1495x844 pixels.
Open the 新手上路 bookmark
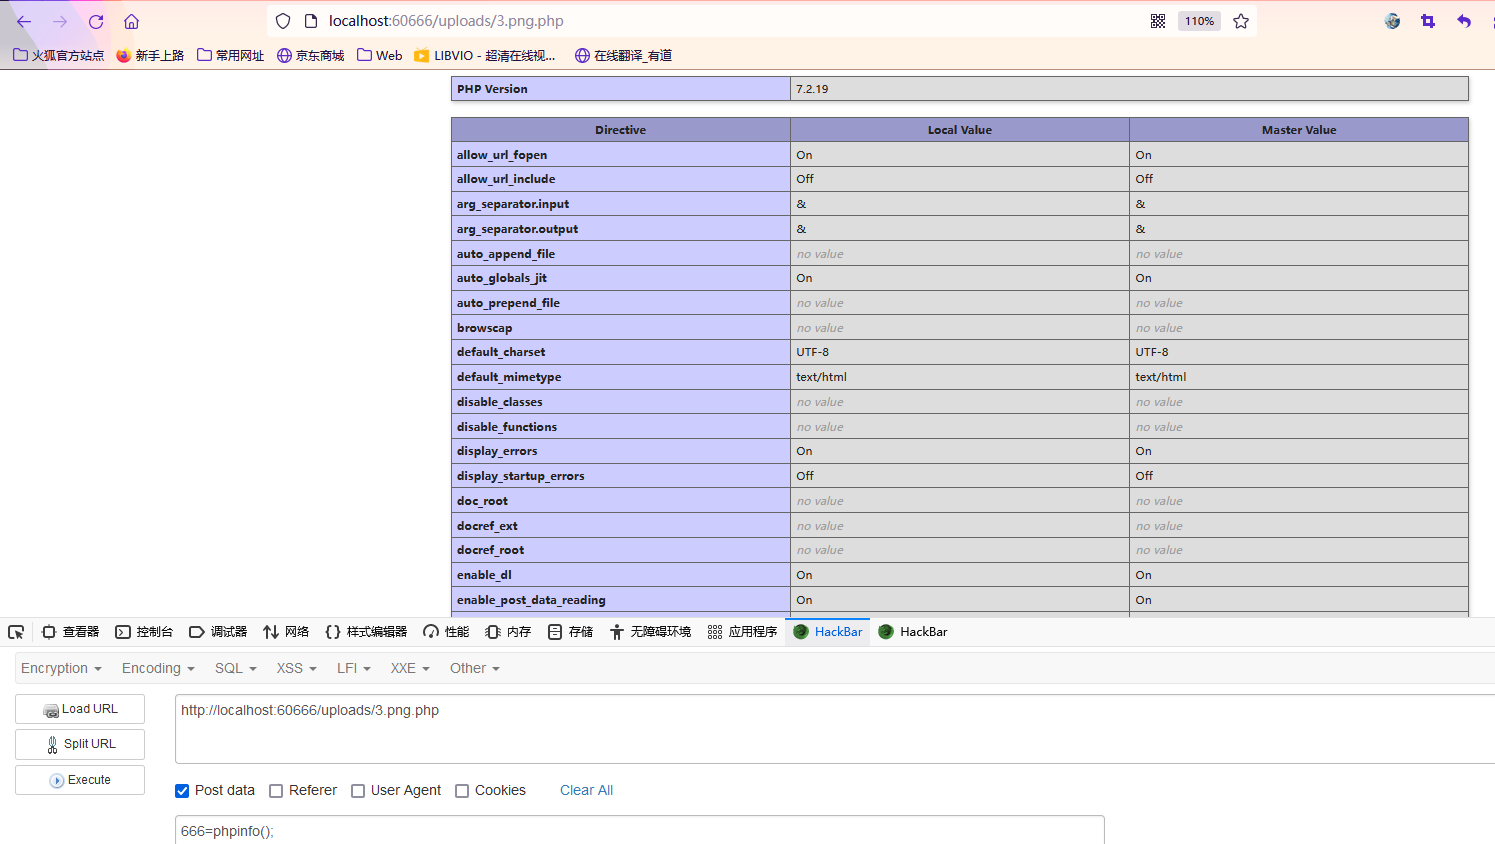pos(150,55)
